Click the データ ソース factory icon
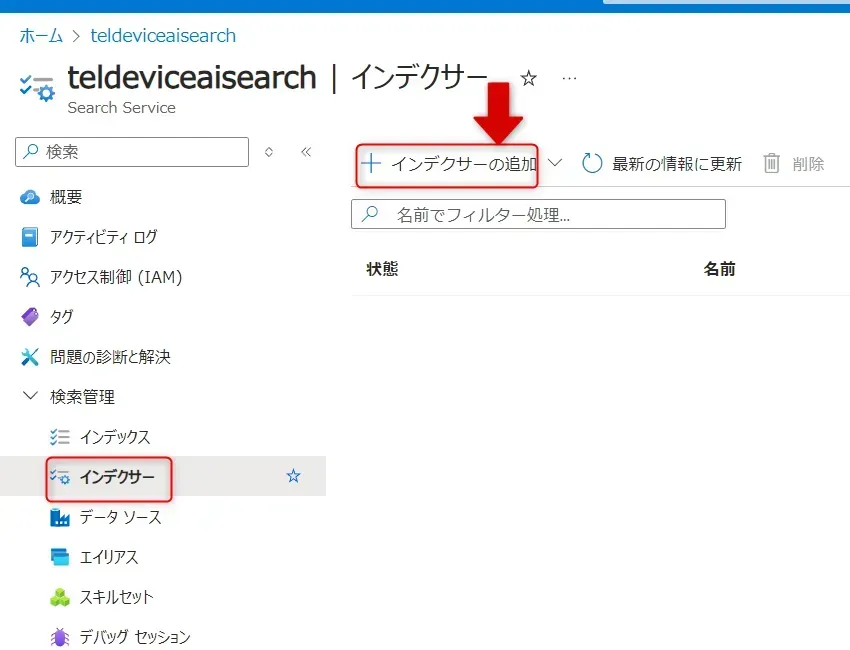Viewport: 850px width, 650px height. [60, 517]
